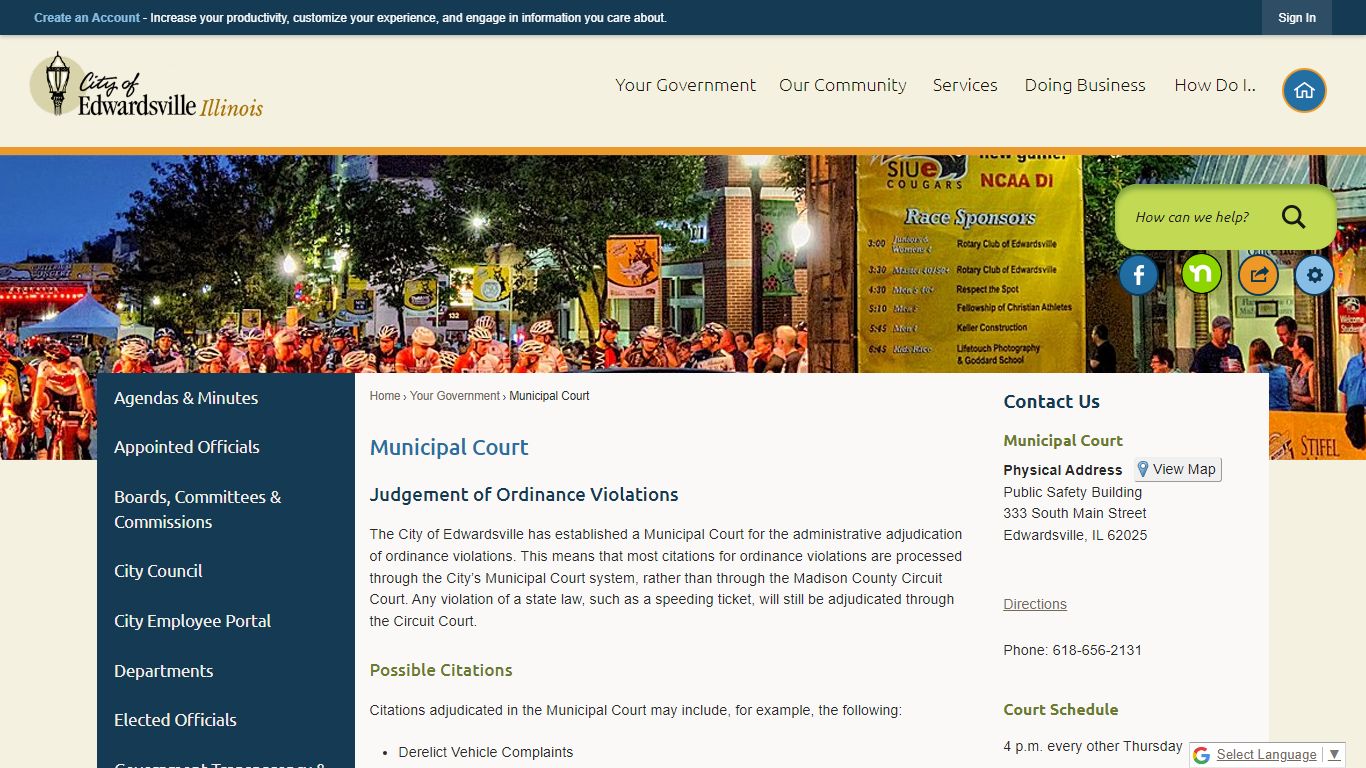Open the Select Language dropdown
Image resolution: width=1366 pixels, height=768 pixels.
[1278, 755]
